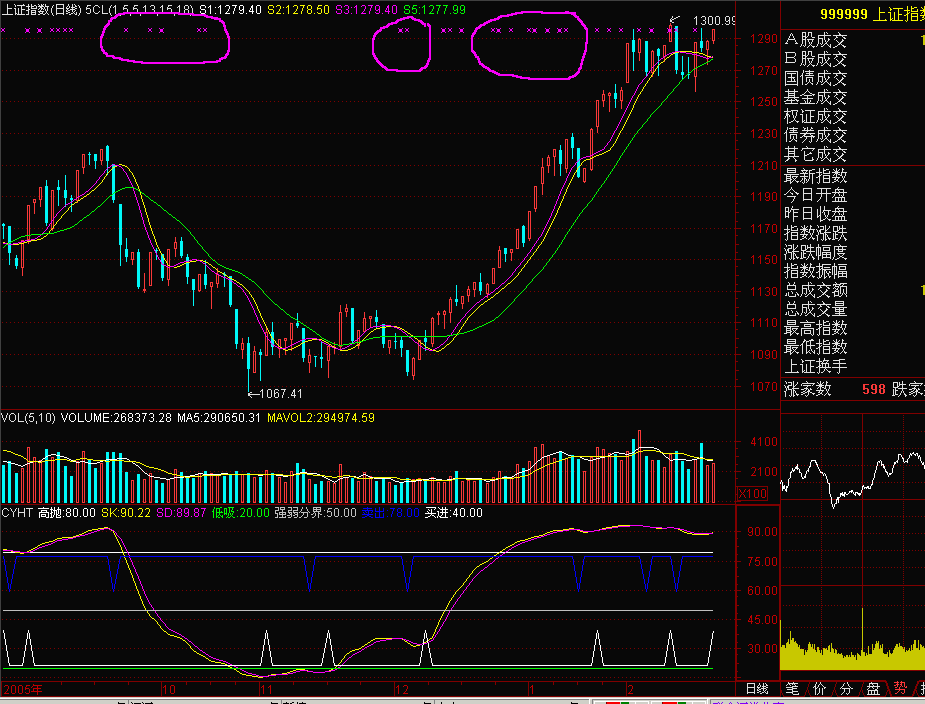Viewport: 925px width, 704px height.
Task: Click the 最低指数 label
Action: click(815, 346)
